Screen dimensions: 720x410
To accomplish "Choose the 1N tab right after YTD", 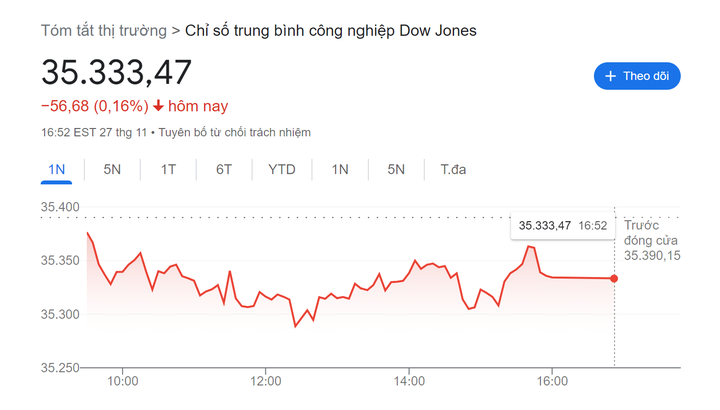I will pos(340,169).
